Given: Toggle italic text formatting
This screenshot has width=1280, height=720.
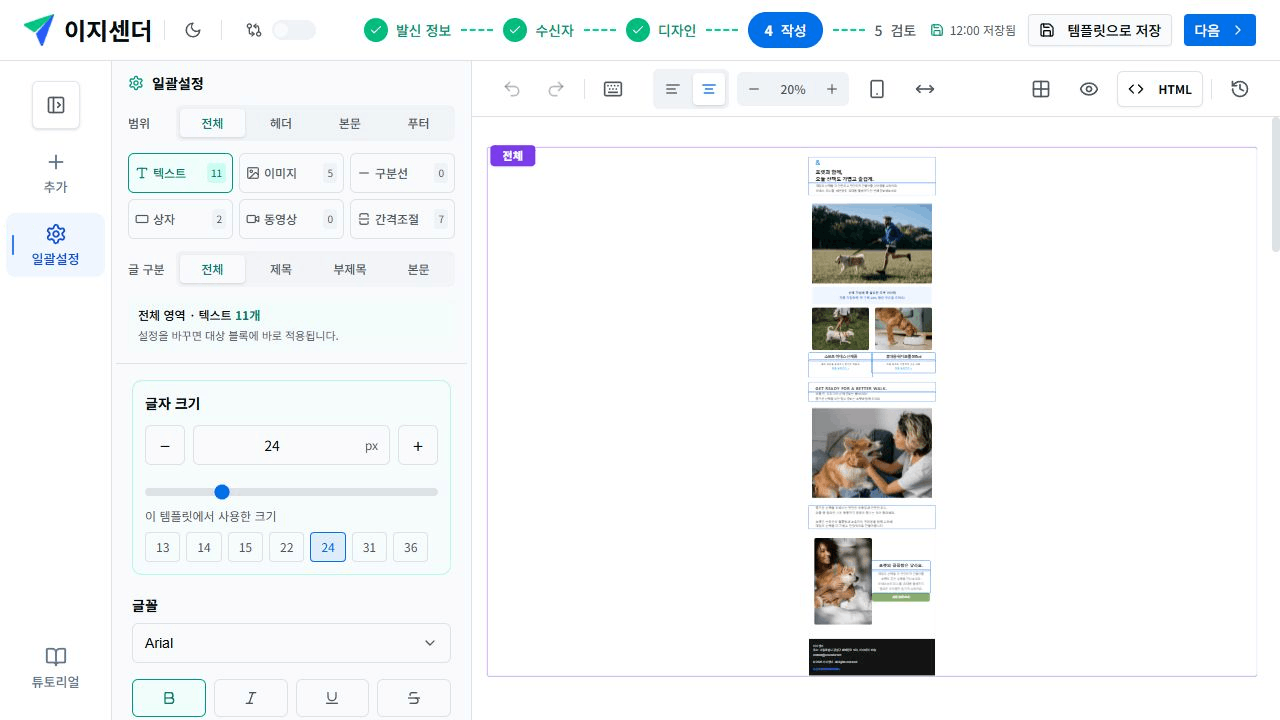Looking at the screenshot, I should point(251,698).
